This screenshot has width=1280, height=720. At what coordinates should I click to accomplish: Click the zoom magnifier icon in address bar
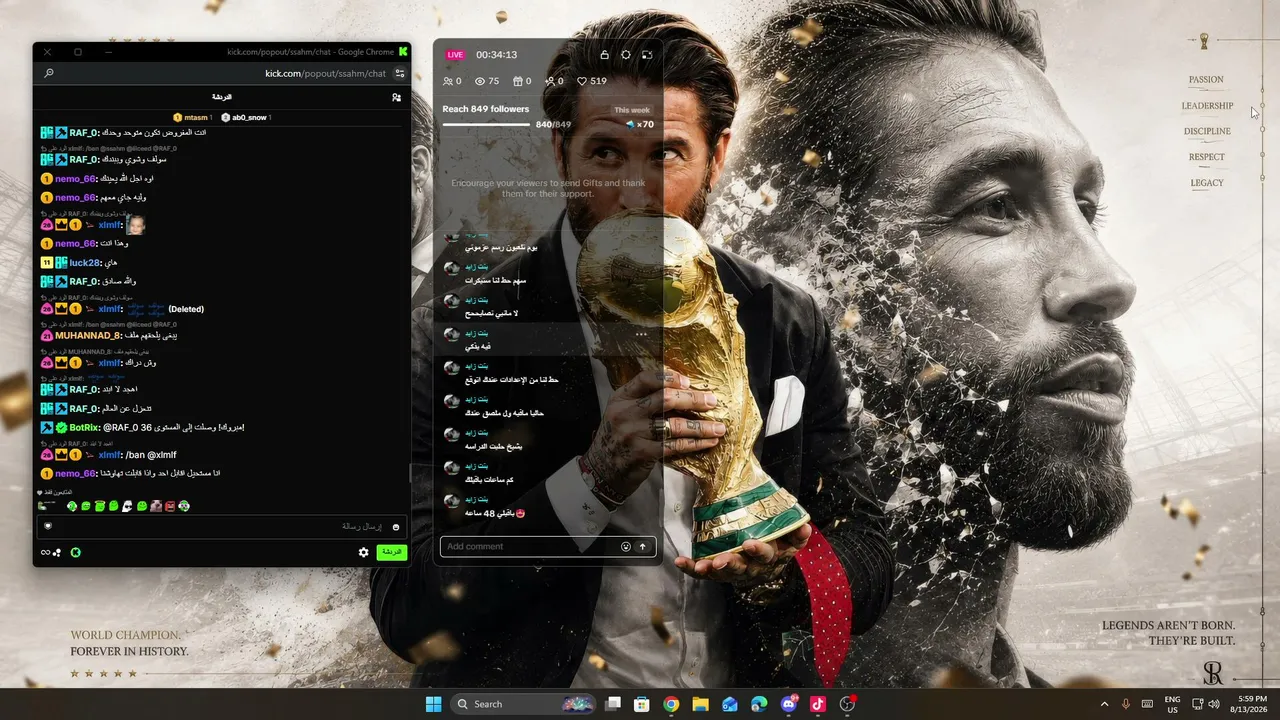pos(49,73)
